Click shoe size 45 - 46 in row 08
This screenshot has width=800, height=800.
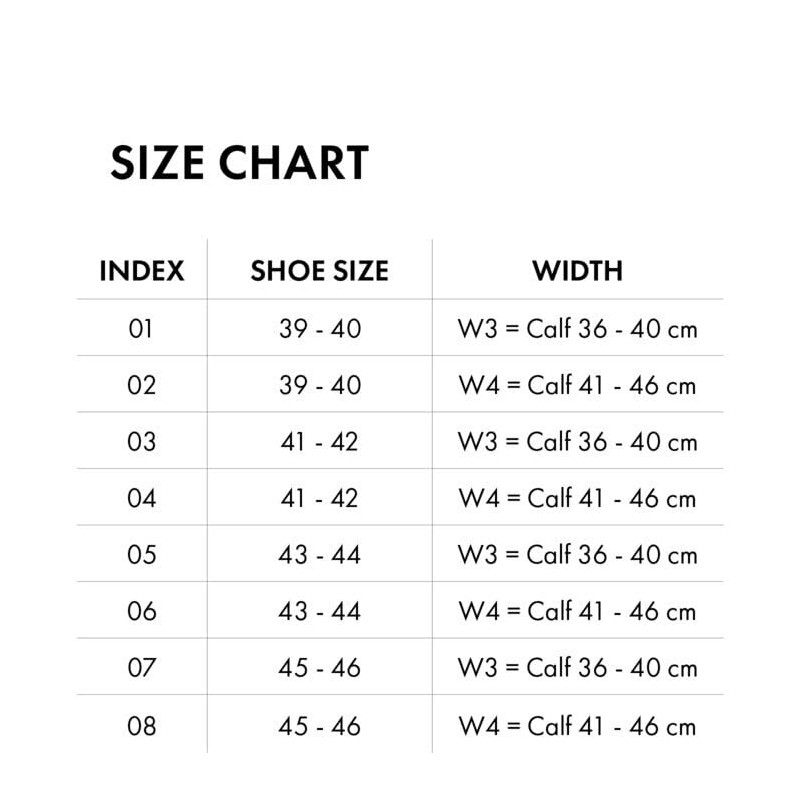pos(319,725)
